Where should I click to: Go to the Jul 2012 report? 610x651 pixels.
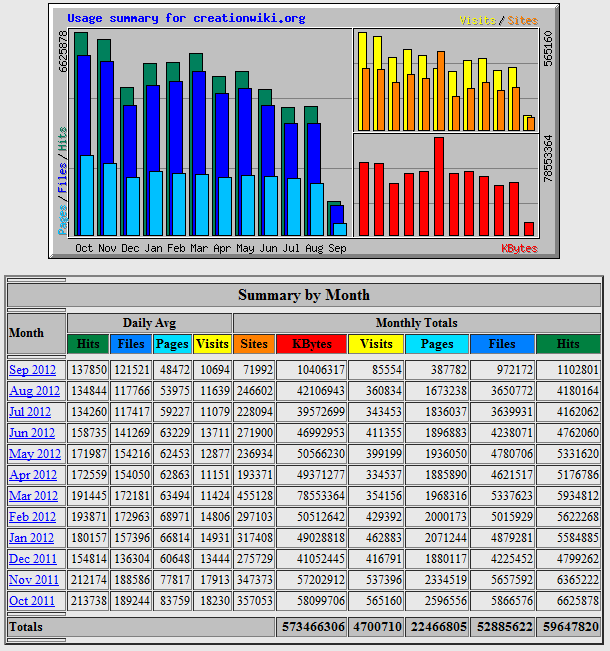pos(30,412)
